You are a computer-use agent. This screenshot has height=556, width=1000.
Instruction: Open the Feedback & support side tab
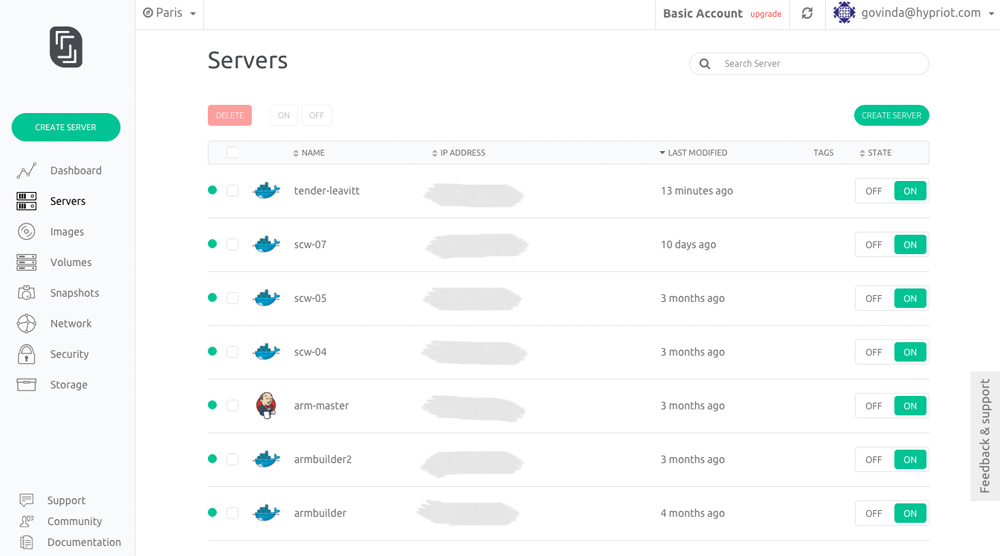[985, 436]
